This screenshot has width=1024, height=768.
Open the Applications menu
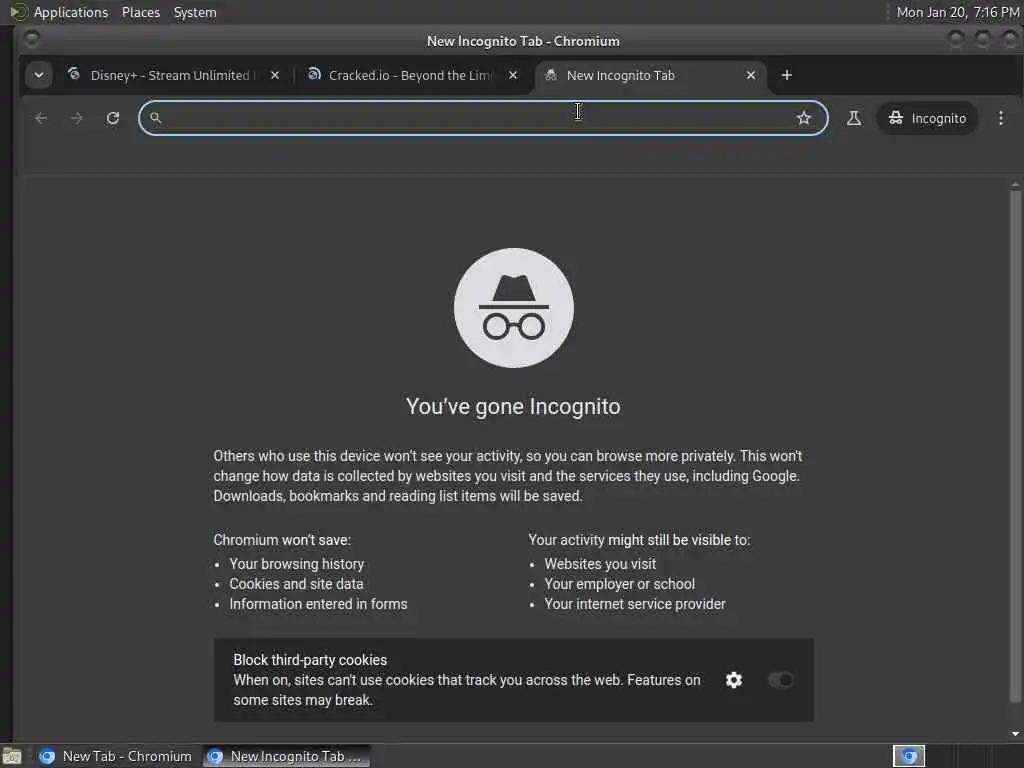71,12
